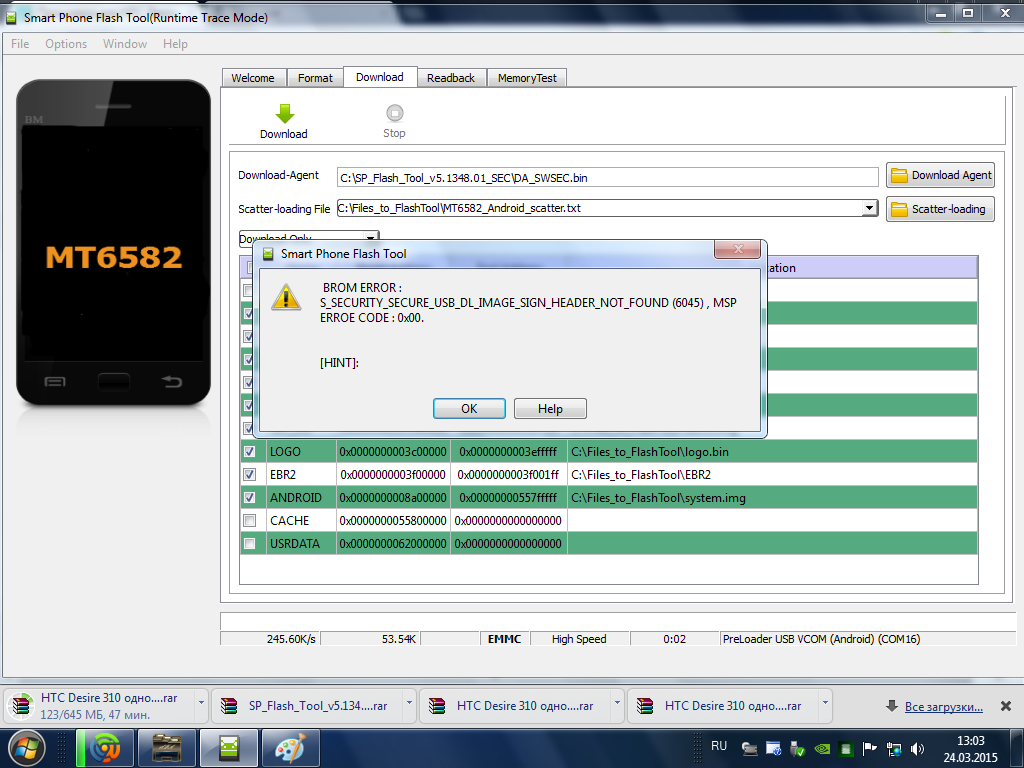Open the "Все загрузки" downloads link
1024x768 pixels.
[943, 706]
